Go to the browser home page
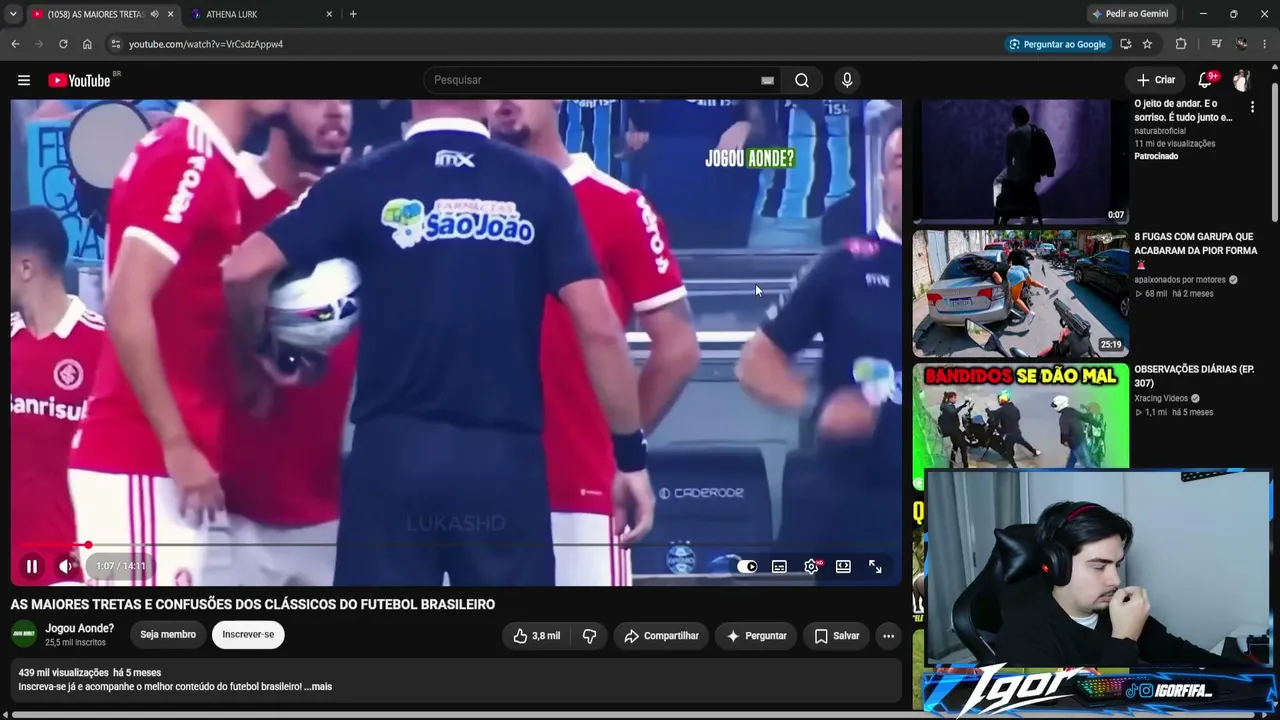1280x720 pixels. [87, 44]
